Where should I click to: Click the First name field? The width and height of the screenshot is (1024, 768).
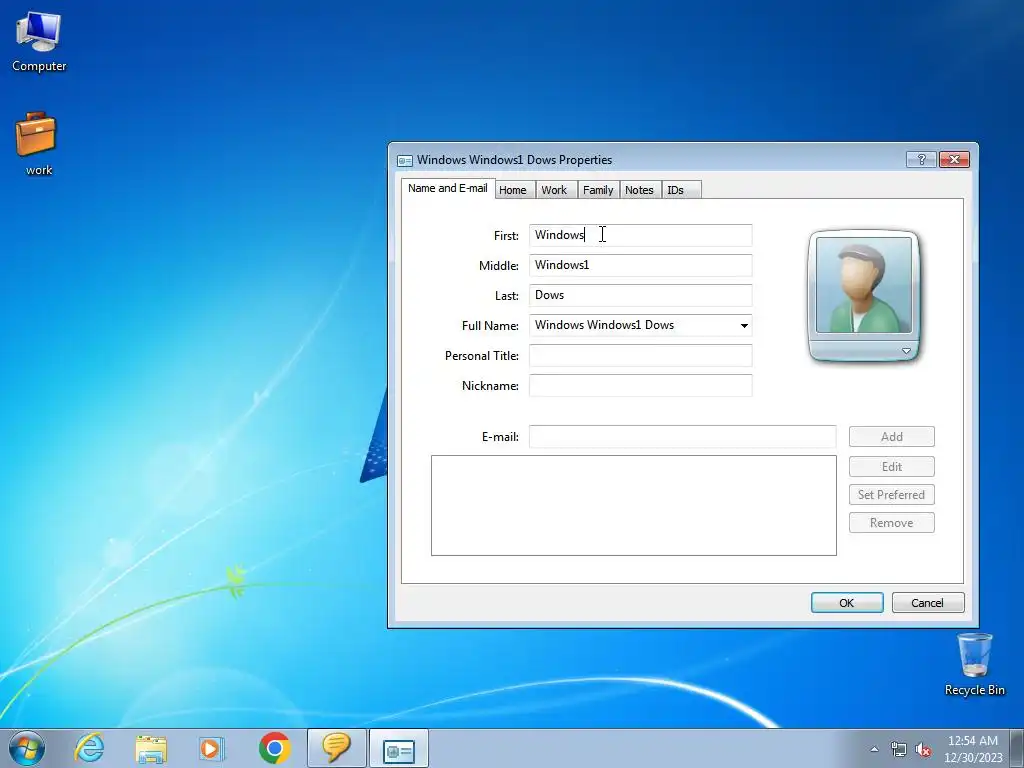[x=641, y=235]
